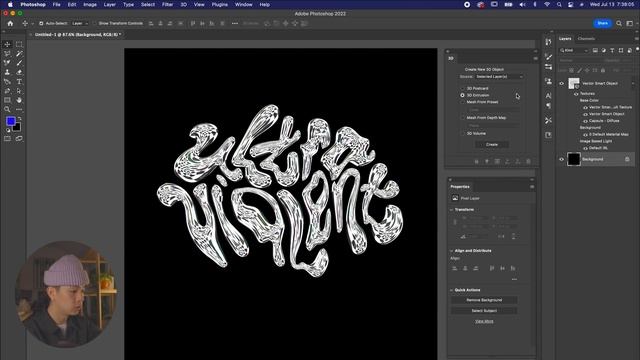The image size is (640, 360).
Task: Switch to the Channels tab
Action: (x=586, y=39)
